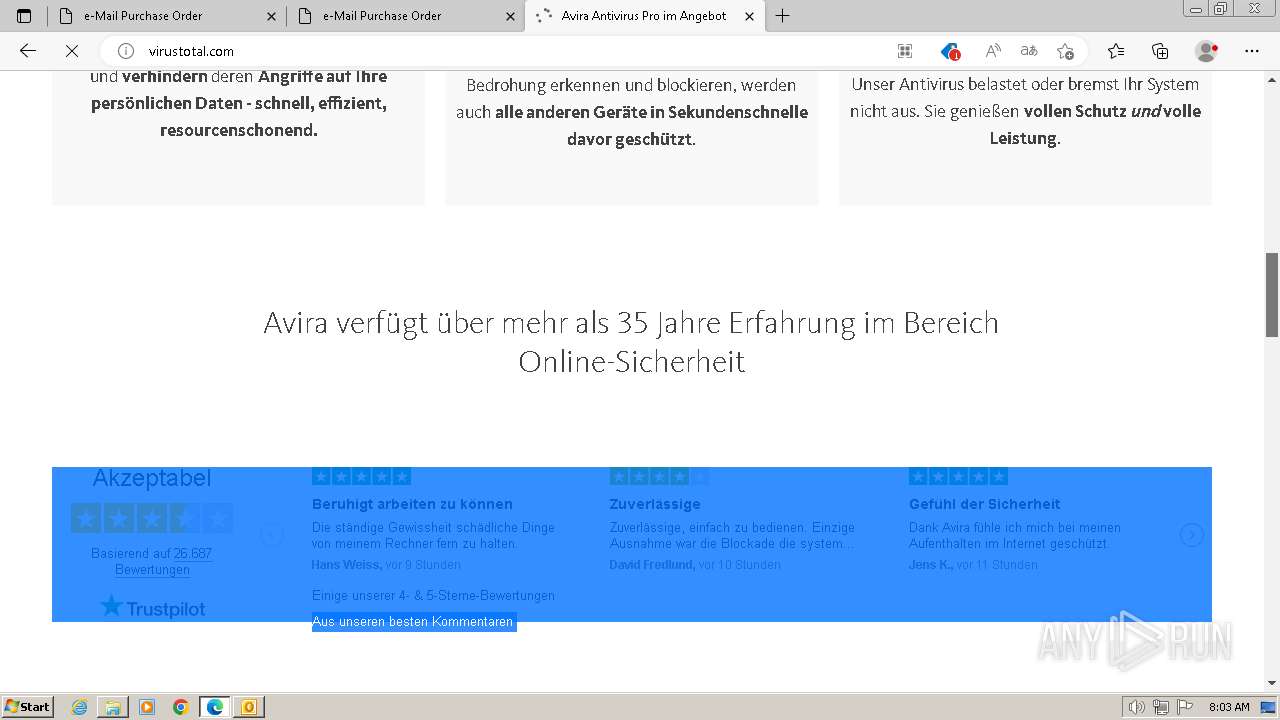Start Read aloud for this page

(993, 51)
